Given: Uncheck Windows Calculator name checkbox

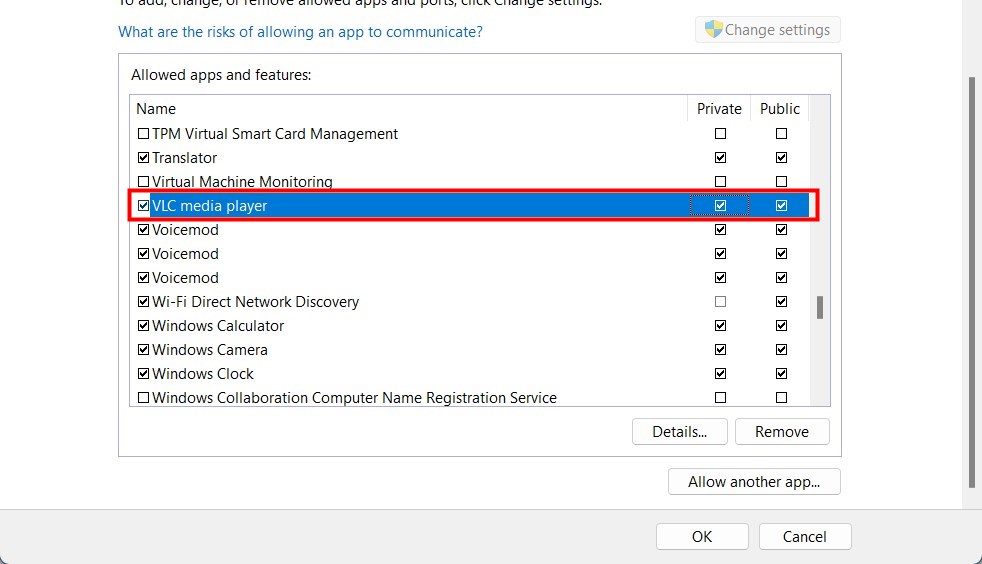Looking at the screenshot, I should point(143,326).
